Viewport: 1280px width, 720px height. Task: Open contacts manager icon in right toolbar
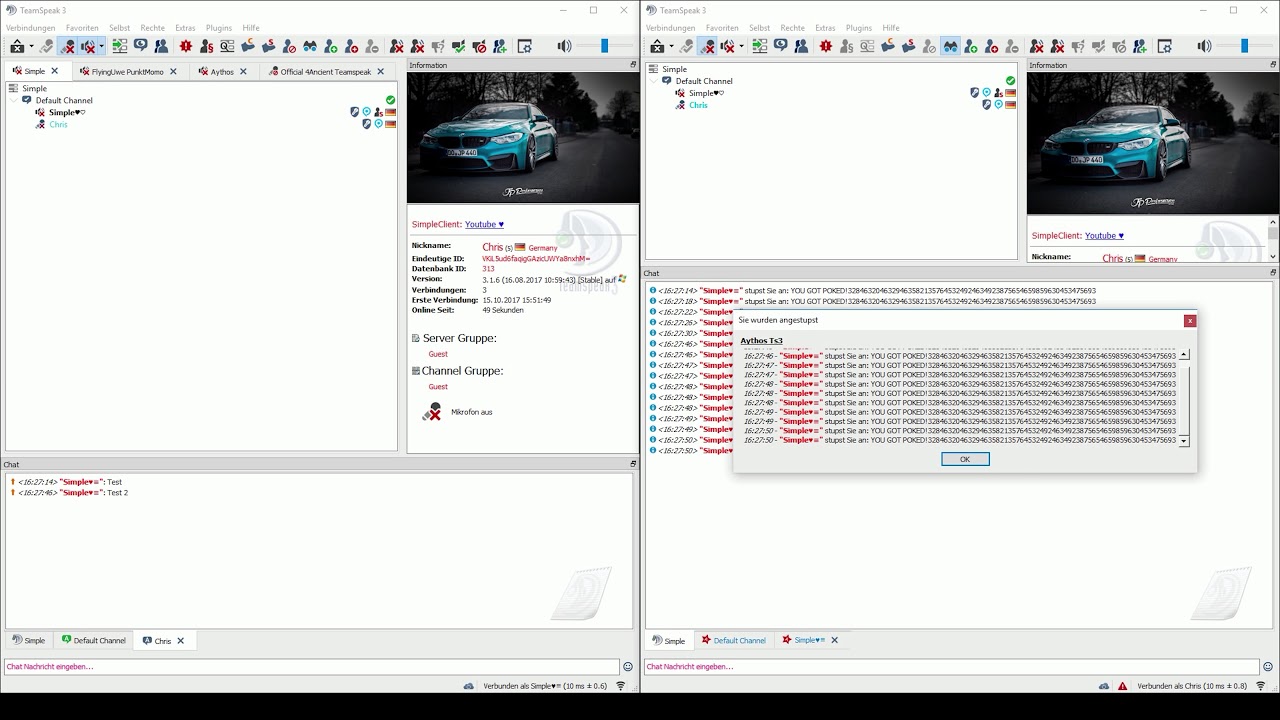coord(801,46)
